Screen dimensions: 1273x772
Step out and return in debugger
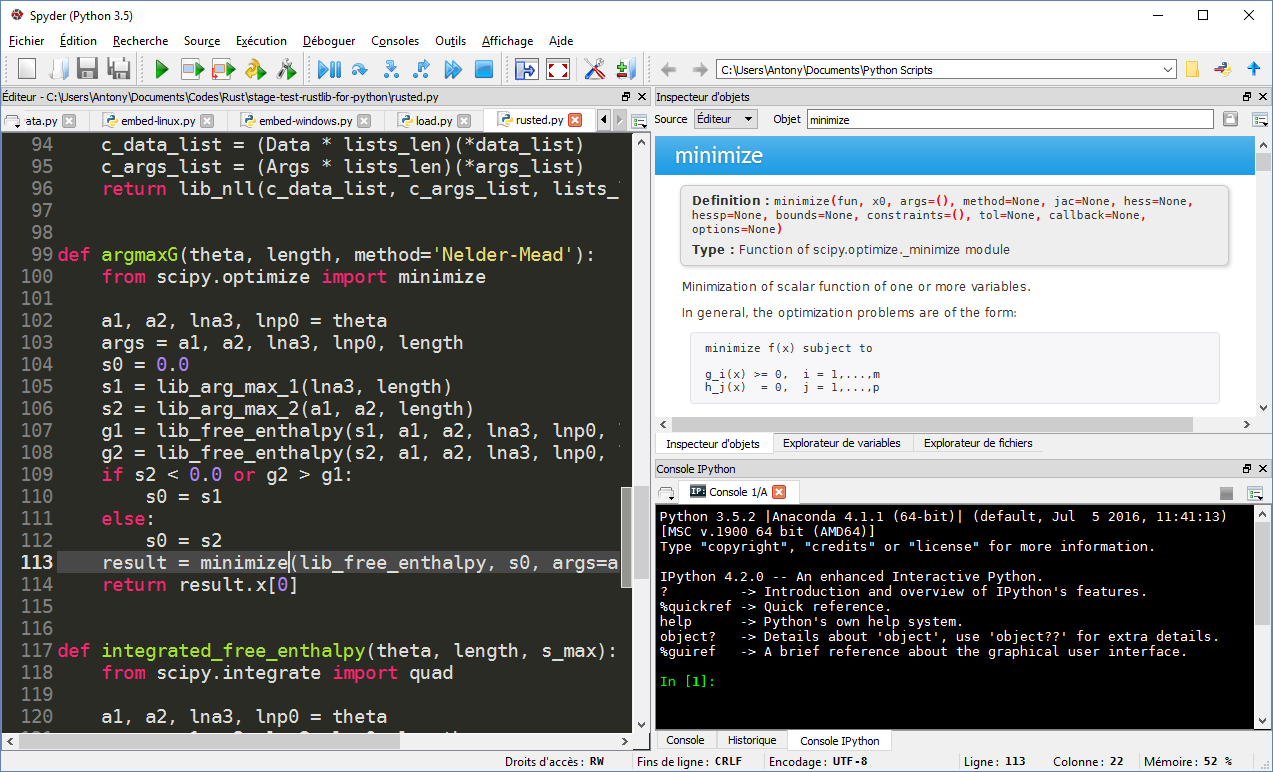422,69
